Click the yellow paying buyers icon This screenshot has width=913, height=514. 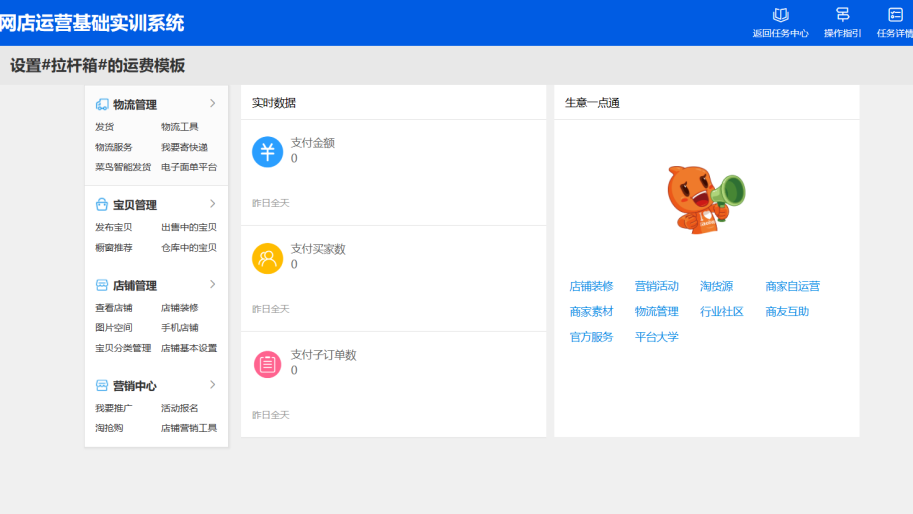(267, 258)
